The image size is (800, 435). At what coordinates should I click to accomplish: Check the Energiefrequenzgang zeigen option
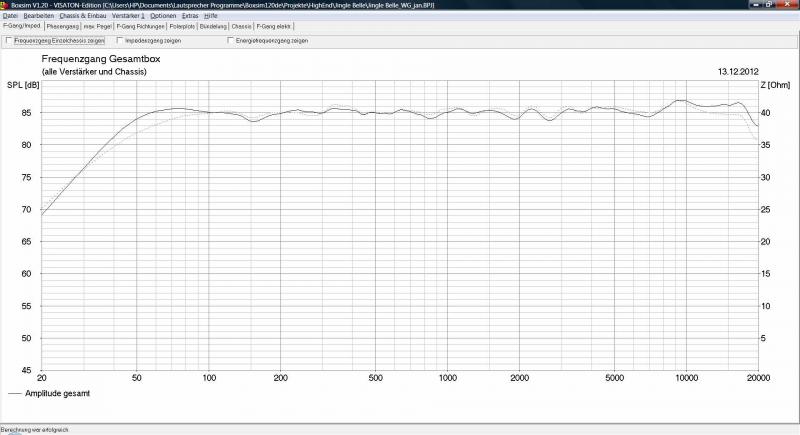[231, 41]
